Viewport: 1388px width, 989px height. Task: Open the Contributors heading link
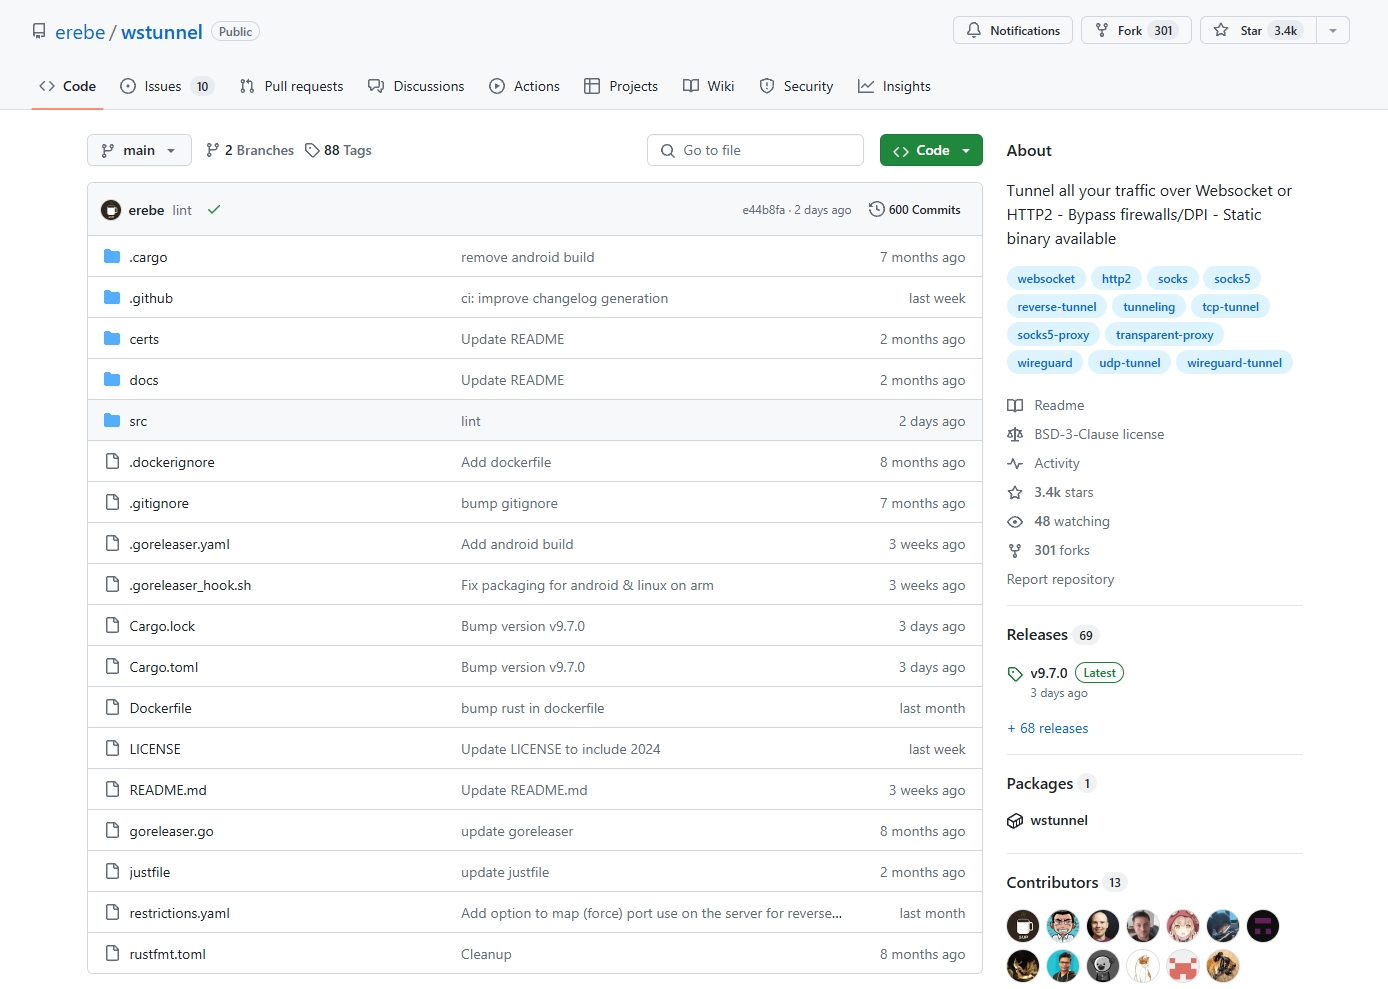coord(1052,882)
